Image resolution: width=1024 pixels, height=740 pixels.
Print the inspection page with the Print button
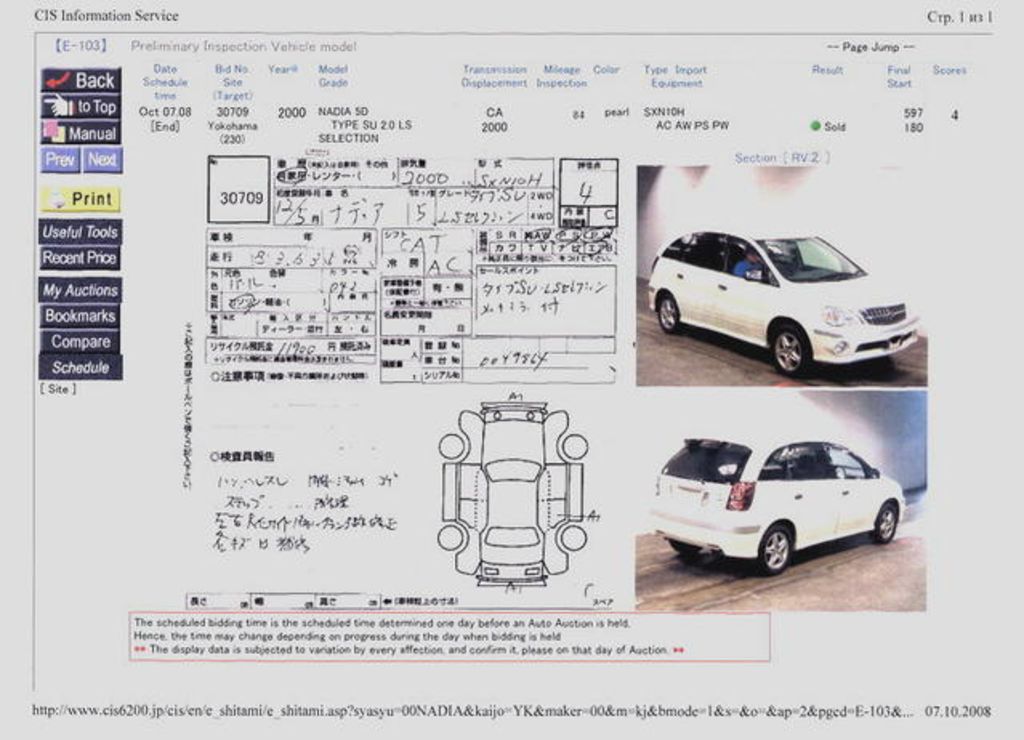(81, 199)
